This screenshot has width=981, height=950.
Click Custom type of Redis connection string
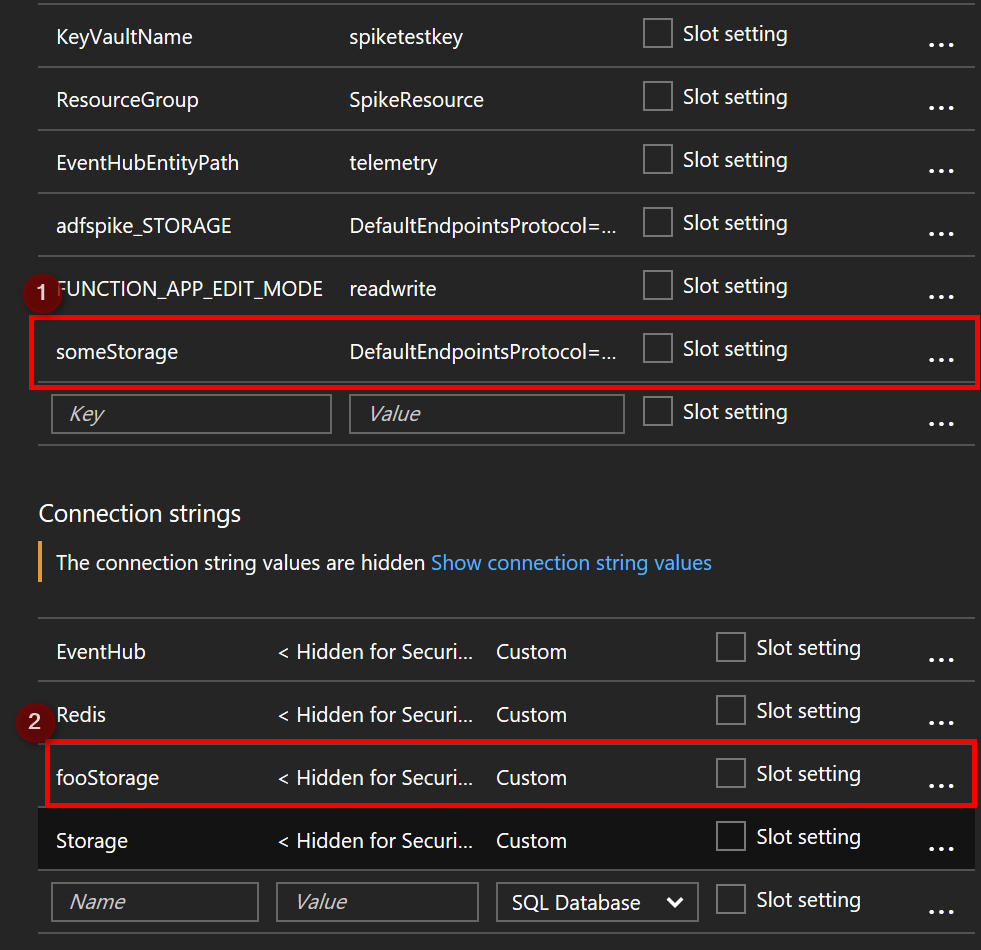click(531, 715)
